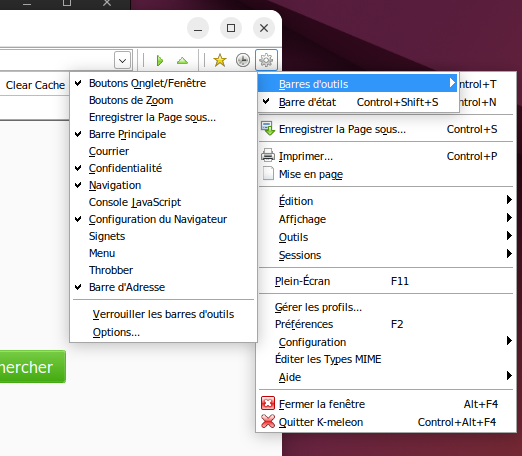Open Mise en page
The image size is (522, 456).
point(386,174)
